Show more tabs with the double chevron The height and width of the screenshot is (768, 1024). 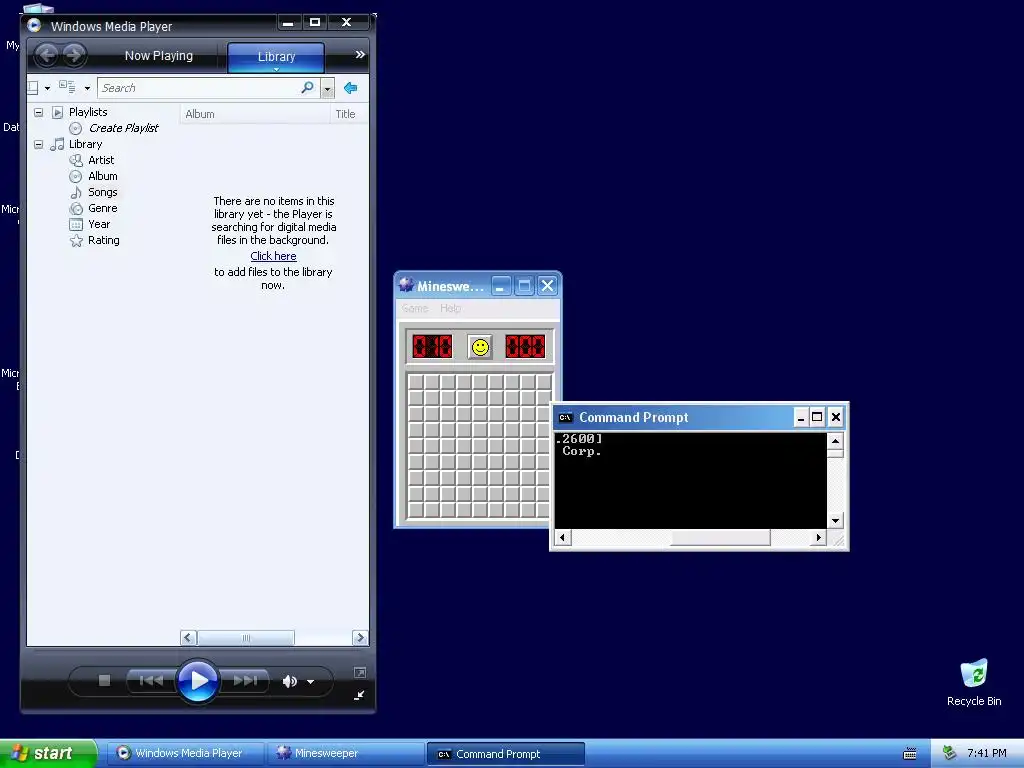360,55
